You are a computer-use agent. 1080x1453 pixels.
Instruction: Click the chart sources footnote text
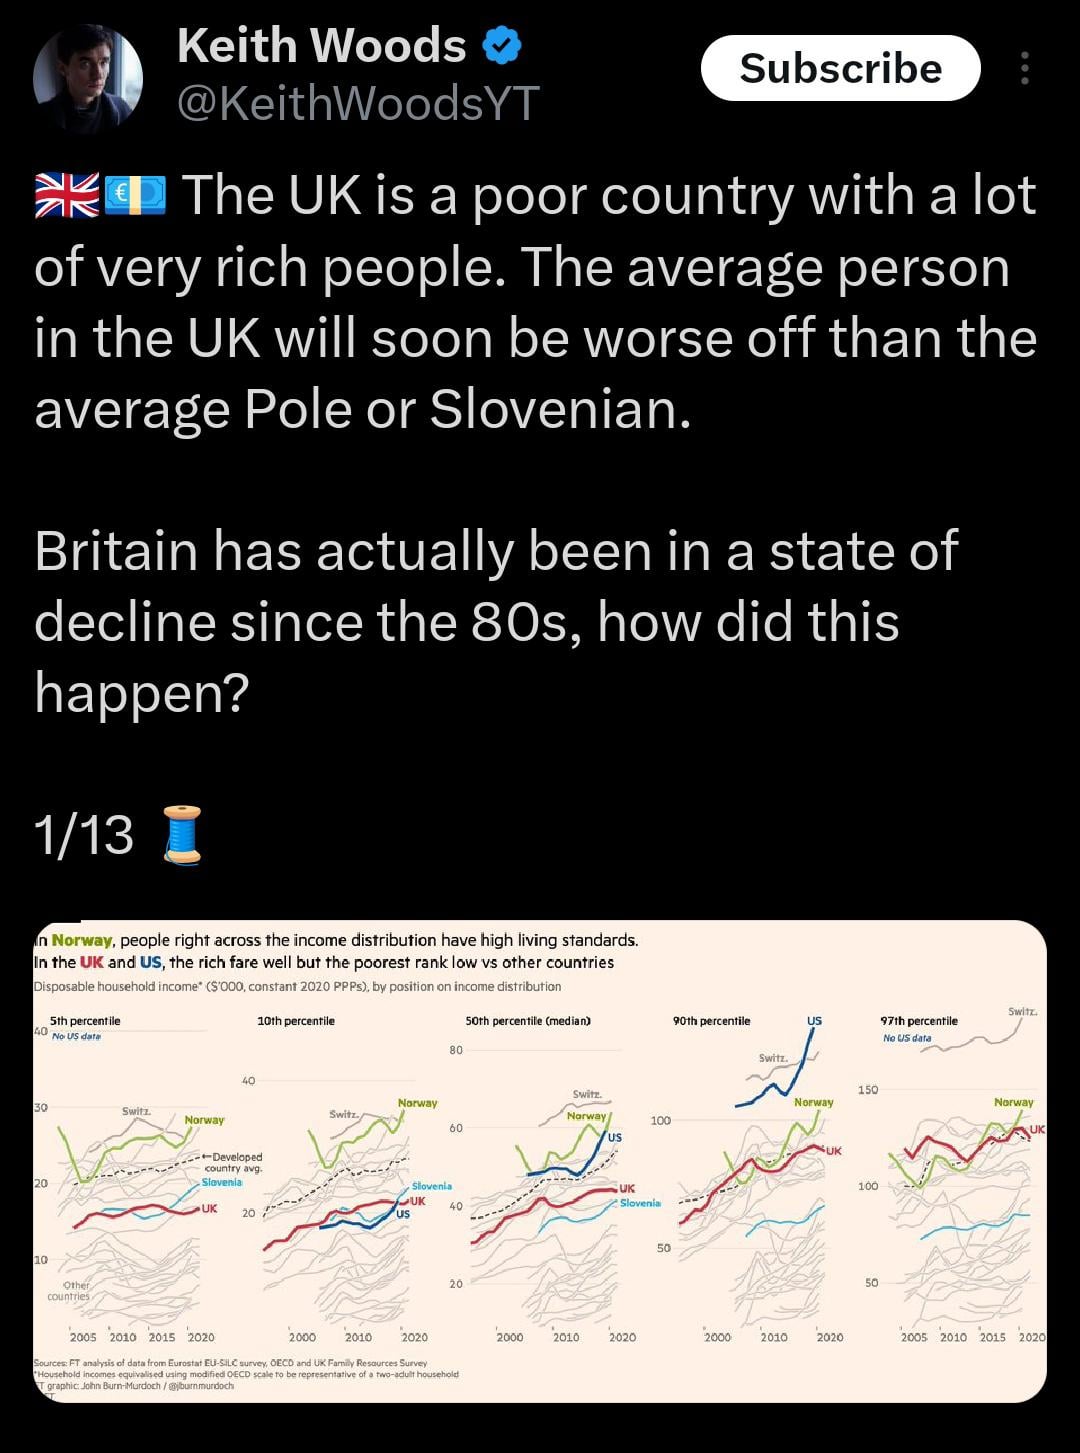(x=245, y=1374)
